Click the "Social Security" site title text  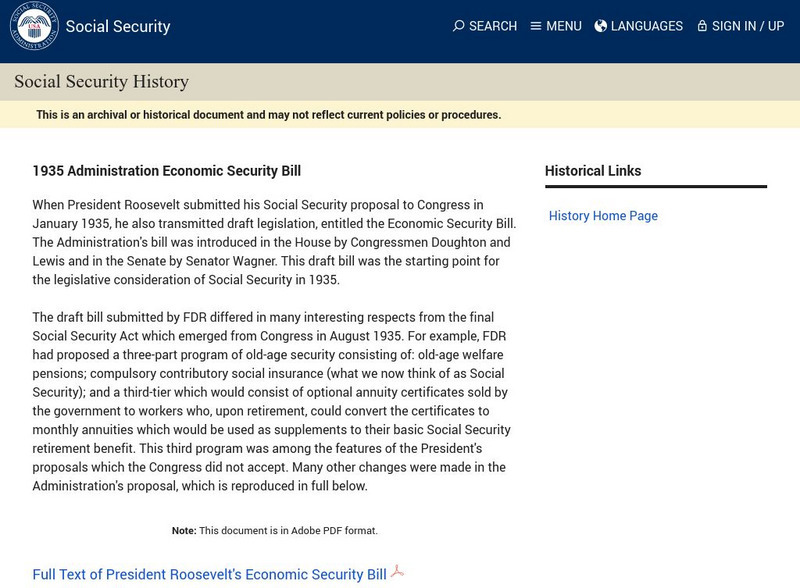coord(118,27)
